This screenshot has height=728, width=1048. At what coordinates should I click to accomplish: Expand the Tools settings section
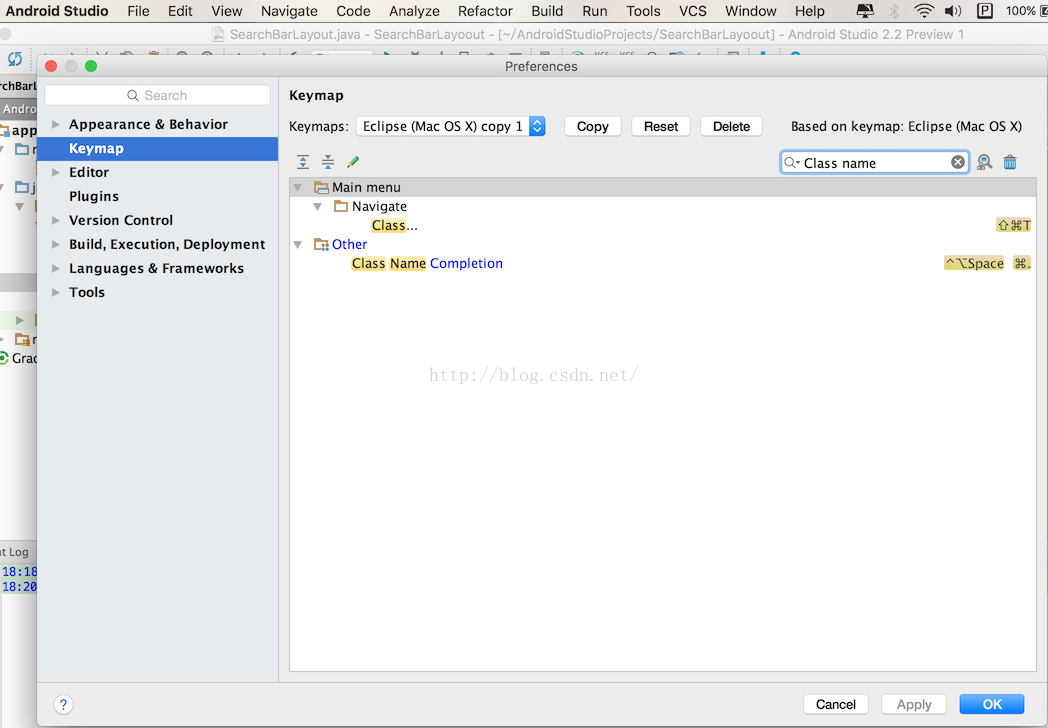pyautogui.click(x=56, y=293)
